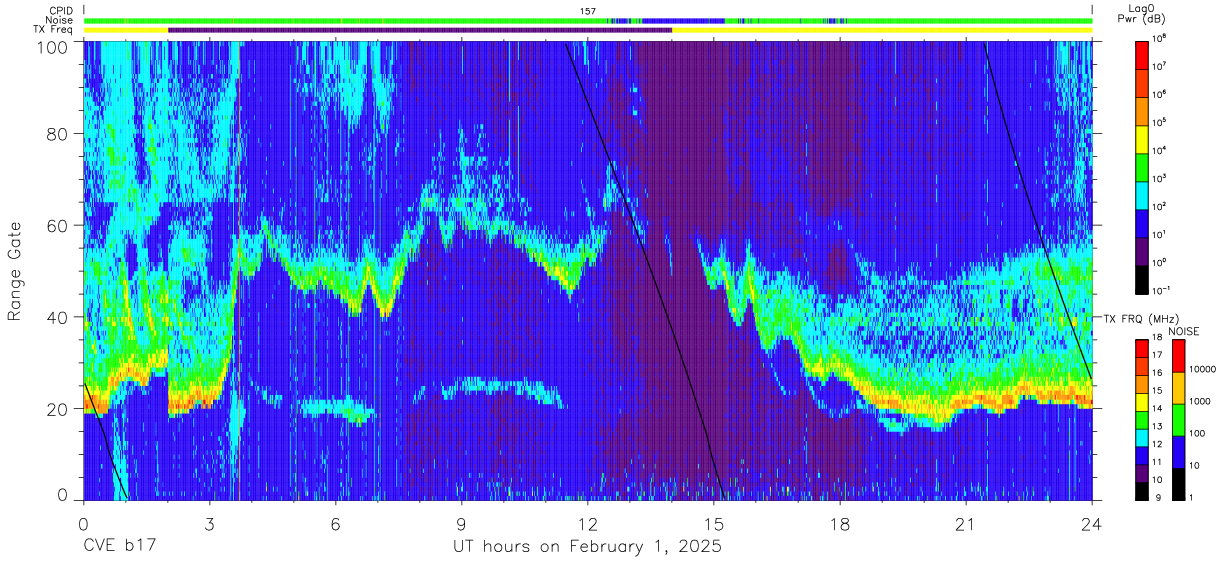Click the 3 hour tick on the UT axis
1228x567 pixels.
coord(210,524)
